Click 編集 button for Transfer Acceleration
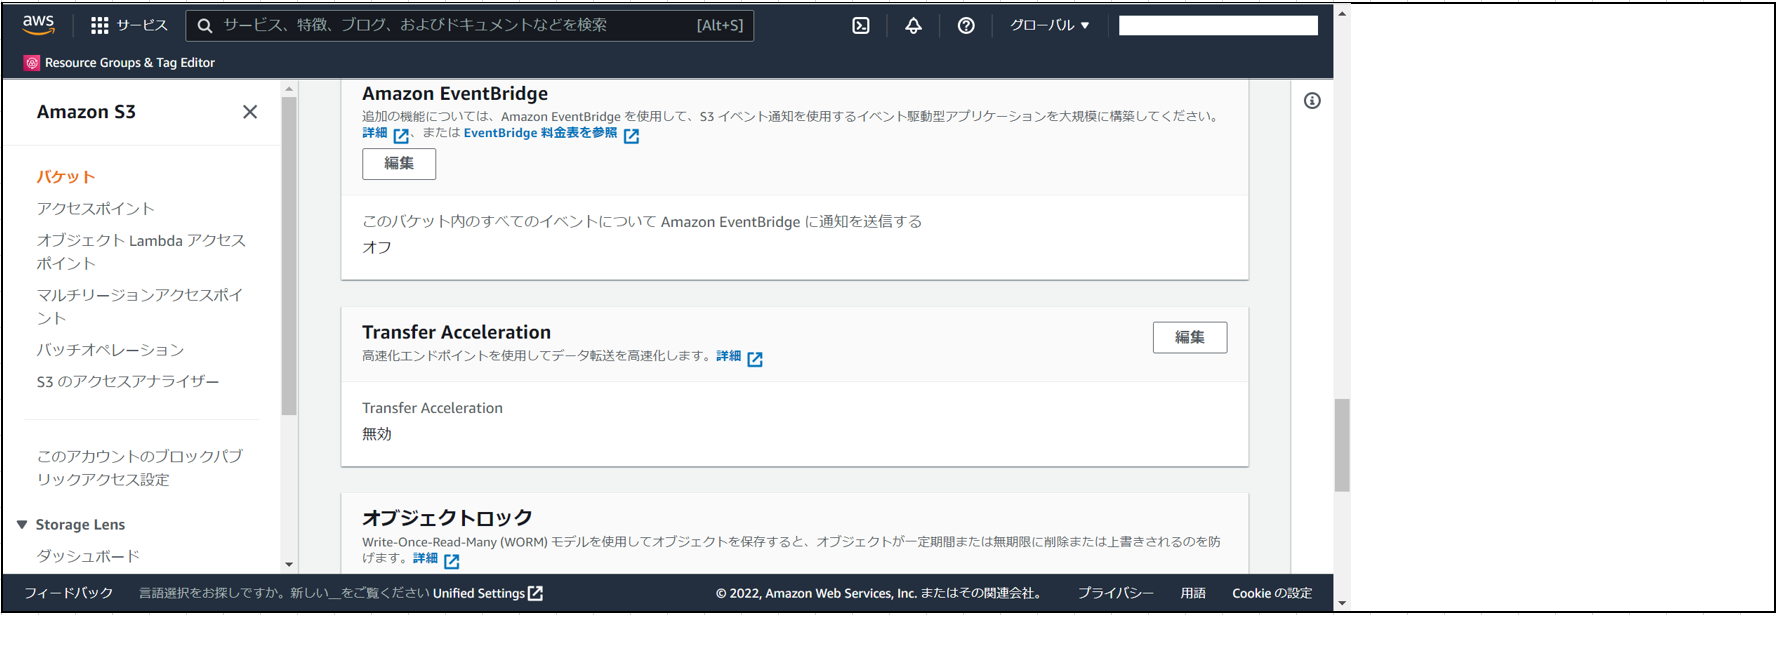Viewport: 1777px width, 648px height. pyautogui.click(x=1190, y=337)
